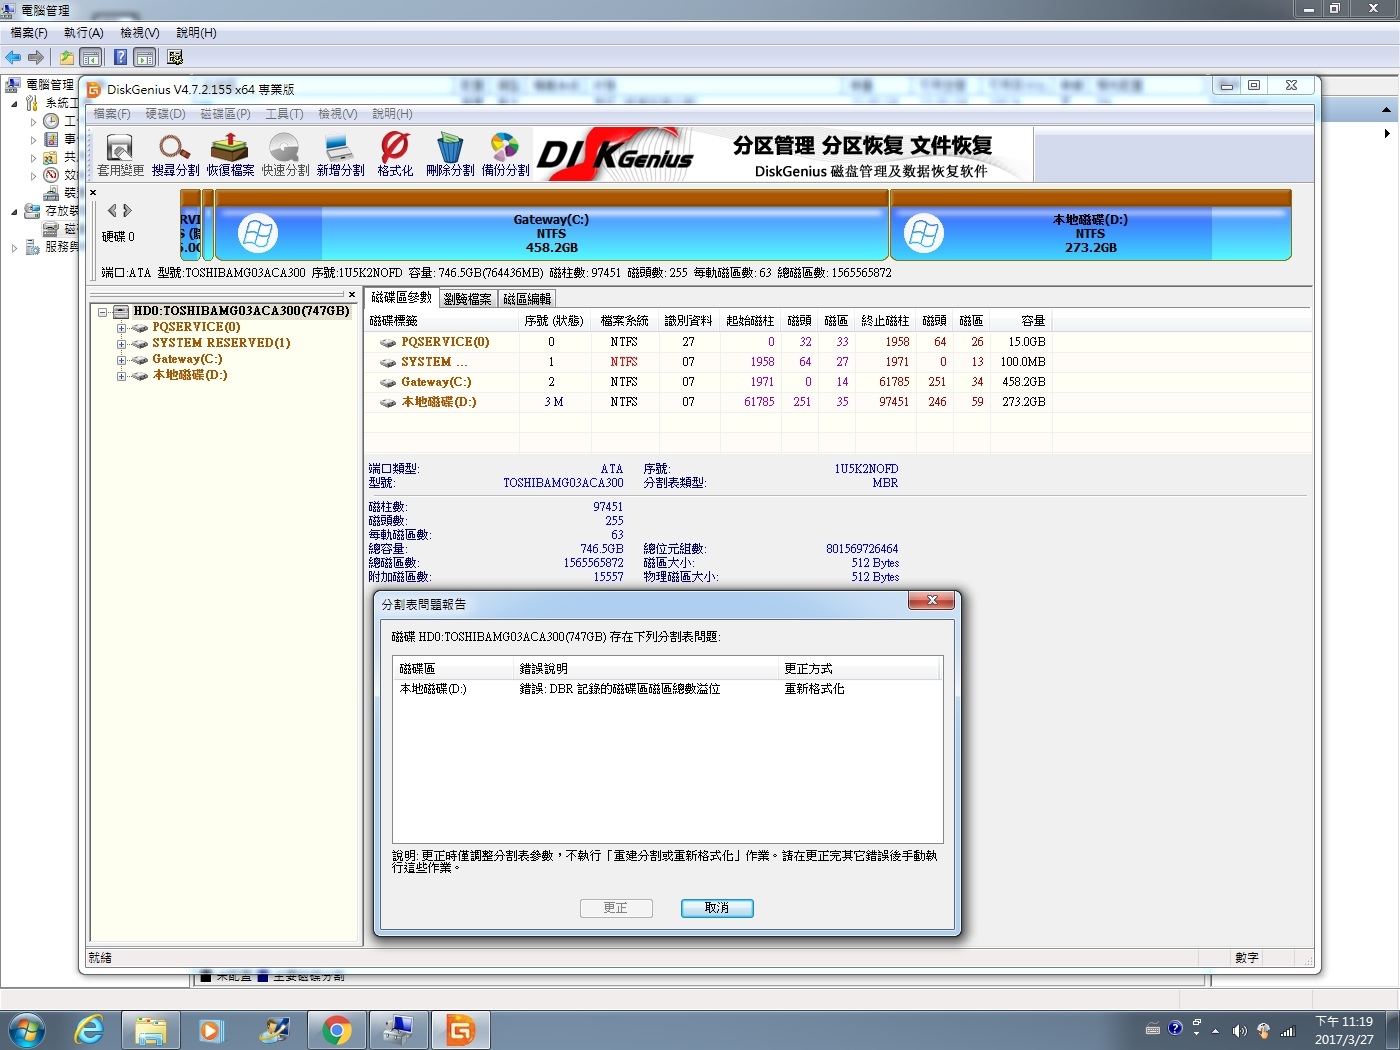Collapse the HD0:TOSHIBAMG03ACA300 tree node

[x=102, y=311]
